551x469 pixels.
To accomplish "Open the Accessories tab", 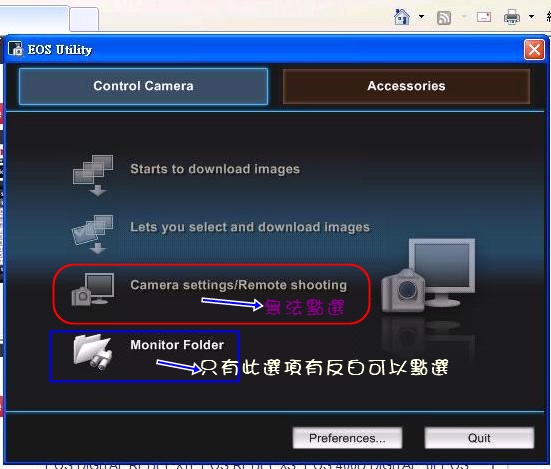I will click(406, 86).
